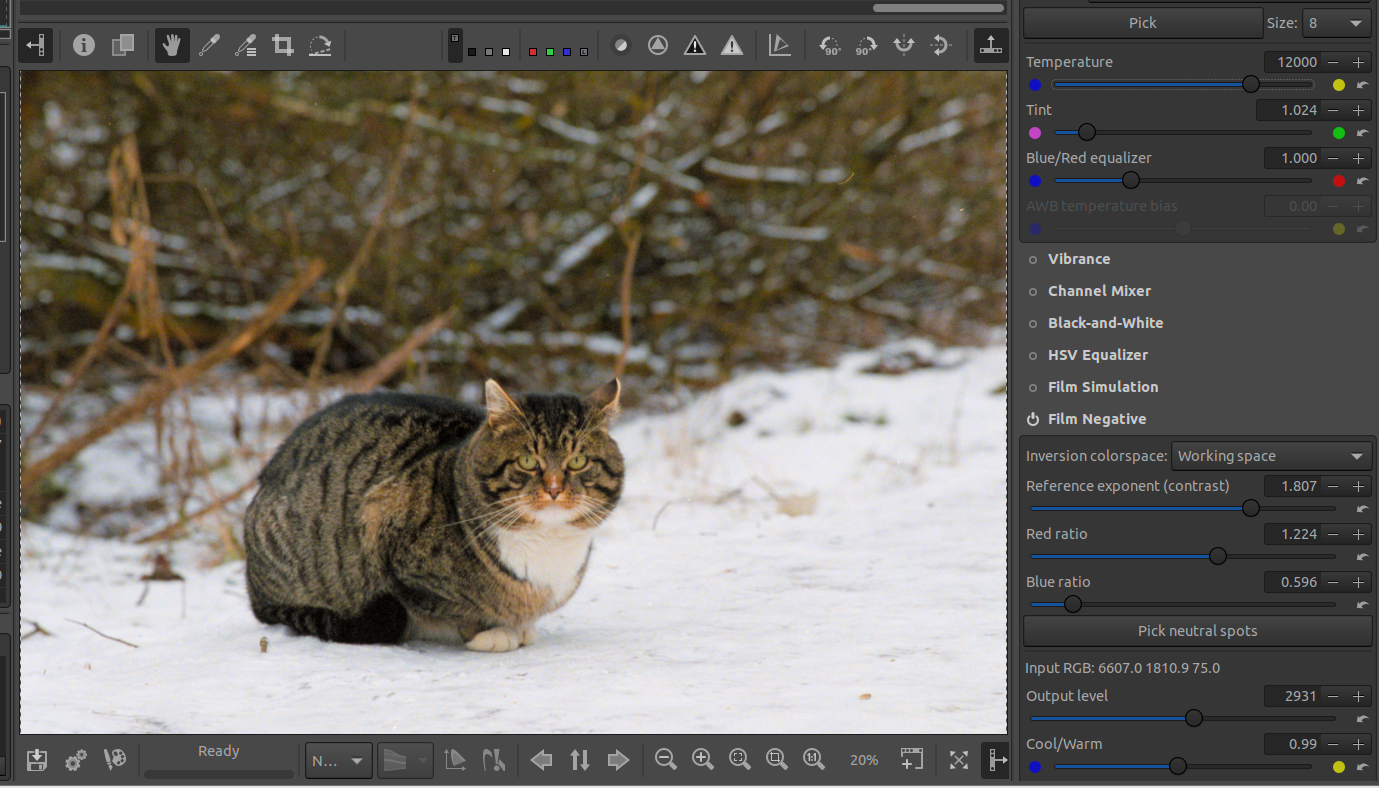Click the Pick white balance button

1142,23
